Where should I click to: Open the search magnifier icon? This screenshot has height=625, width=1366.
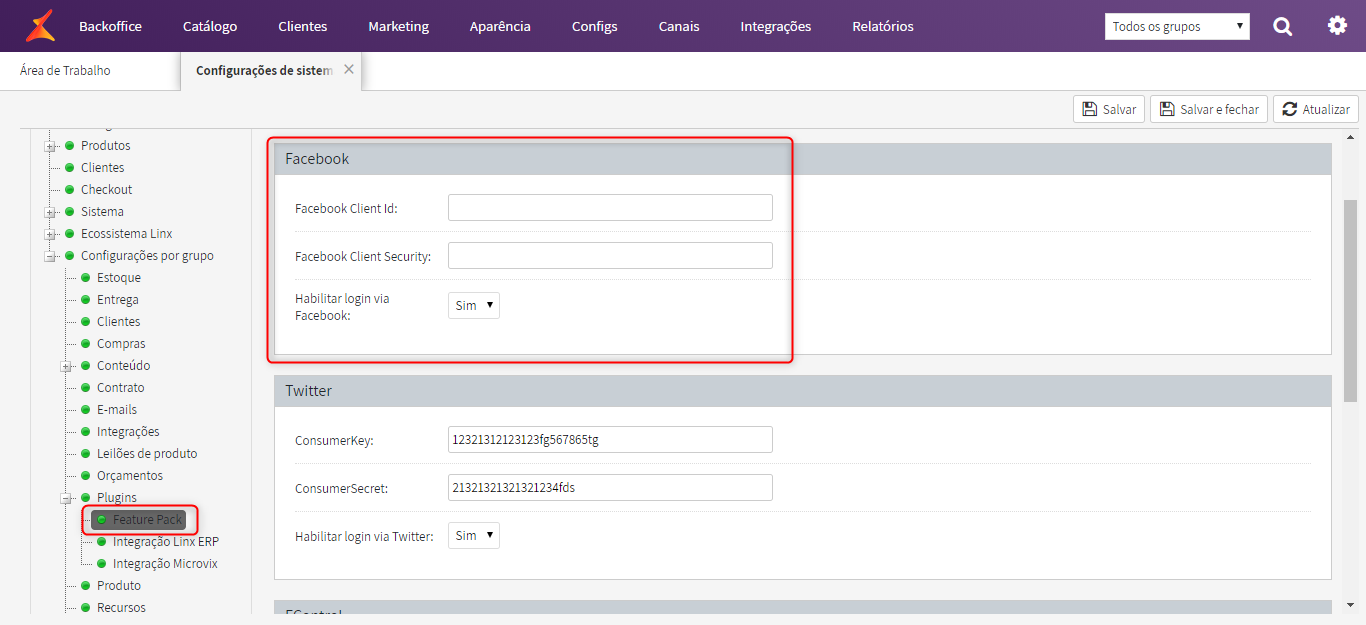coord(1282,26)
